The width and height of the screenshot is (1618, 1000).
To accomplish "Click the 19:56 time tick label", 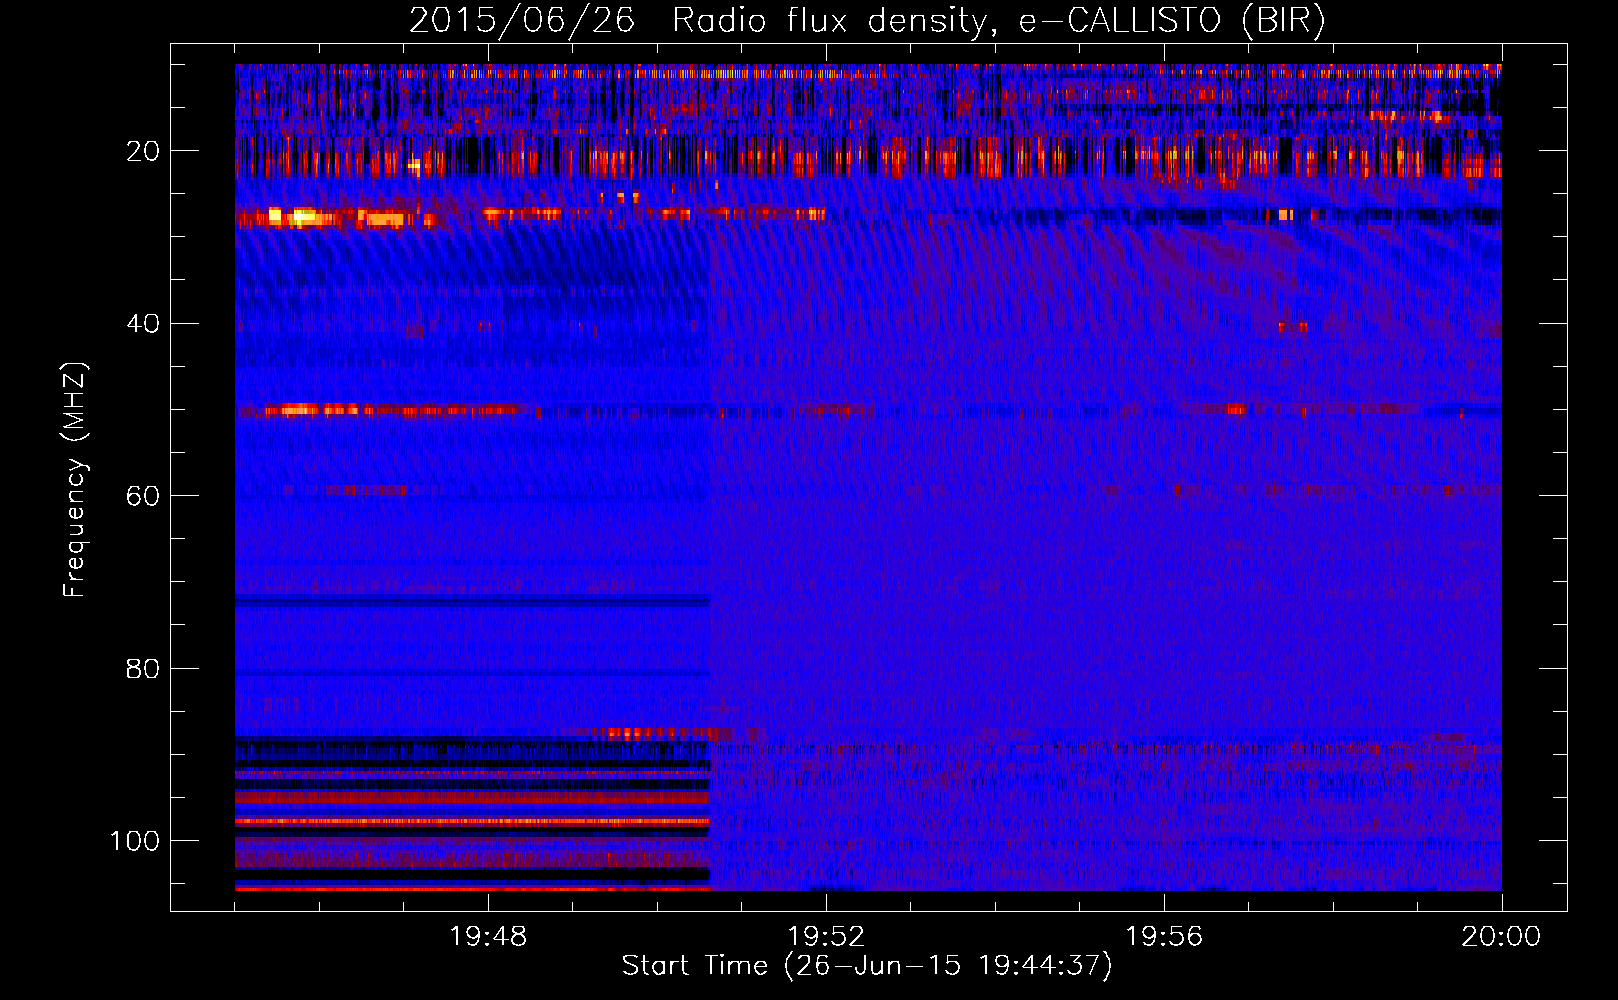I will point(1164,937).
